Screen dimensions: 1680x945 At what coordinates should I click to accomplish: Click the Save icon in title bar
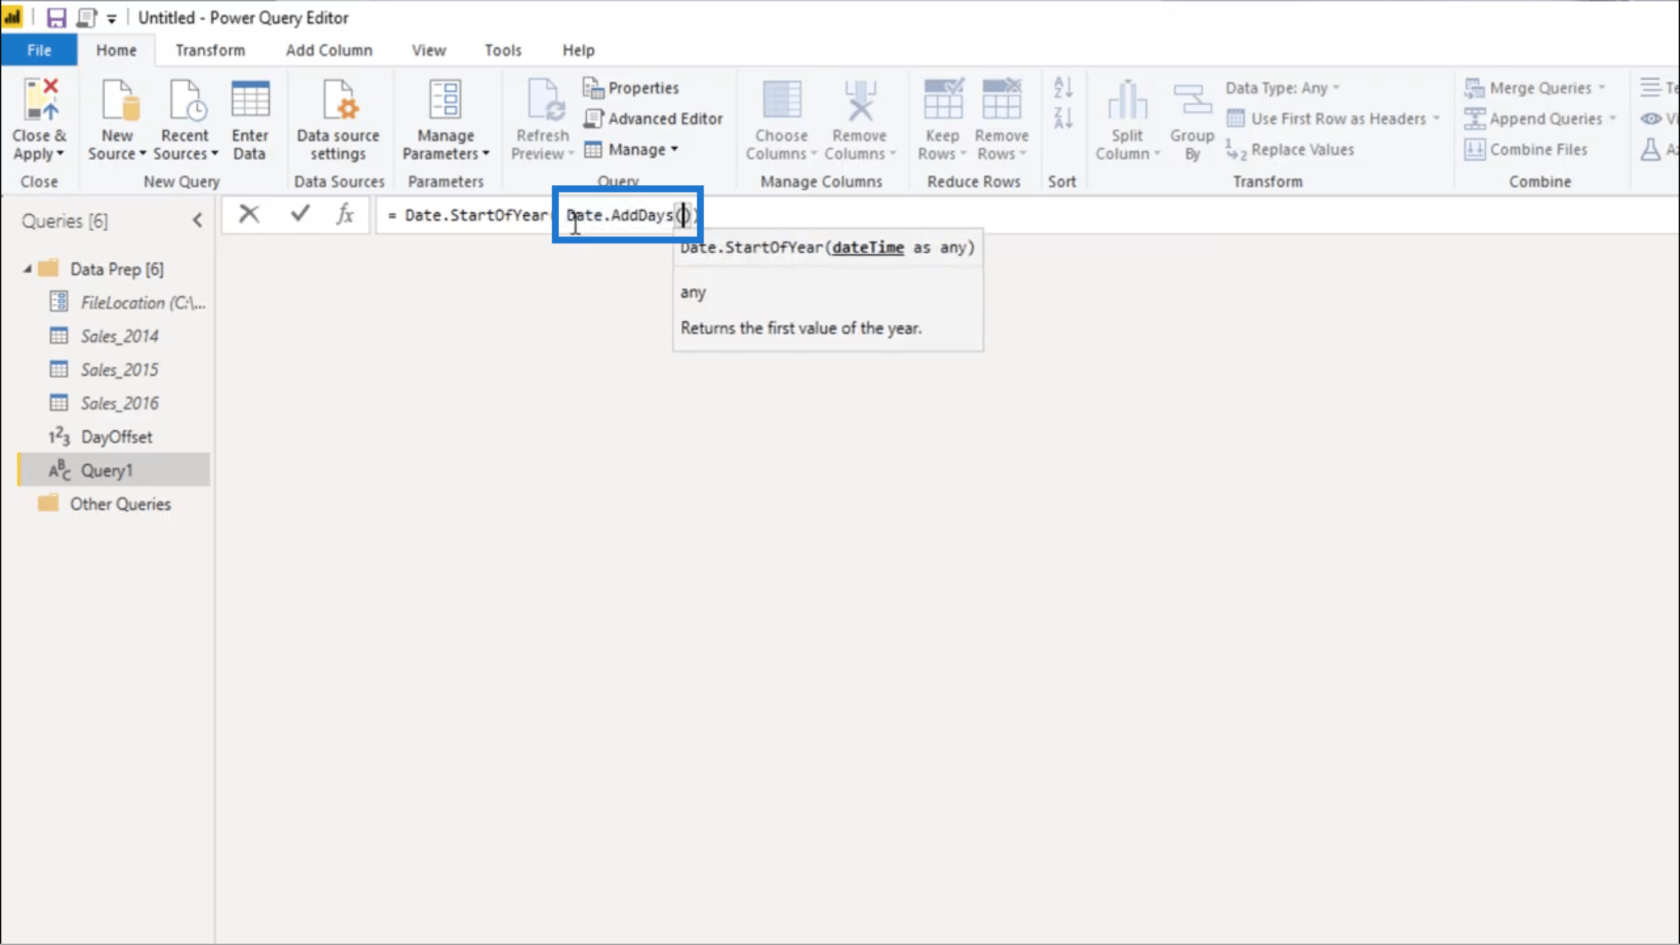[56, 17]
